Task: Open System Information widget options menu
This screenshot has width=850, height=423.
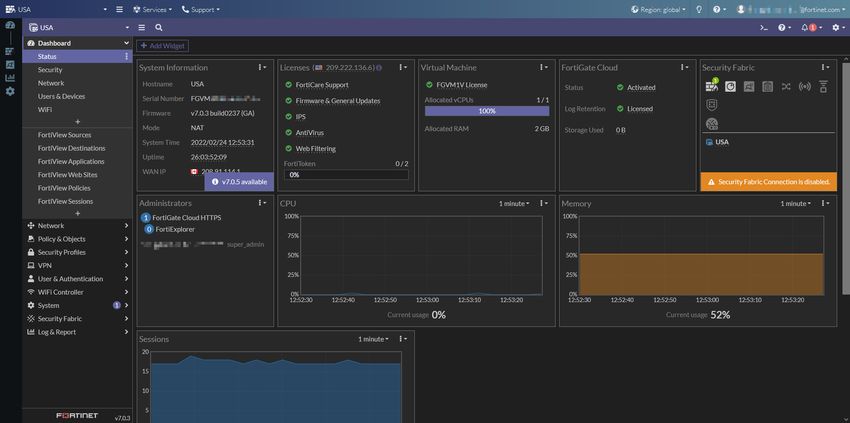Action: click(x=262, y=67)
